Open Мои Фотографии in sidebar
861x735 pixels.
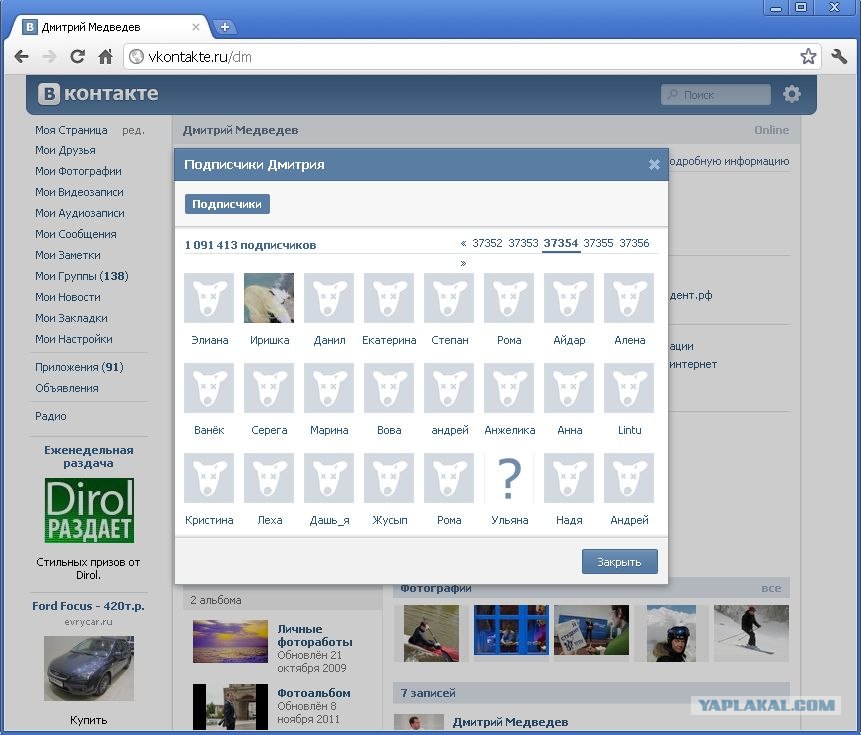click(79, 171)
